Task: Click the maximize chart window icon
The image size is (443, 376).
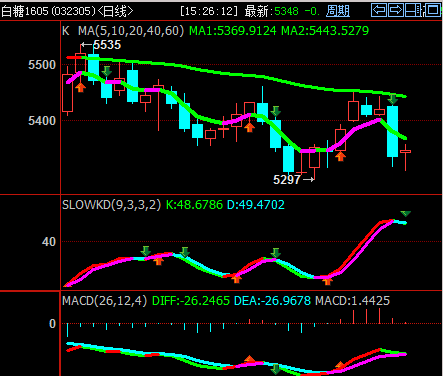Action: (433, 10)
